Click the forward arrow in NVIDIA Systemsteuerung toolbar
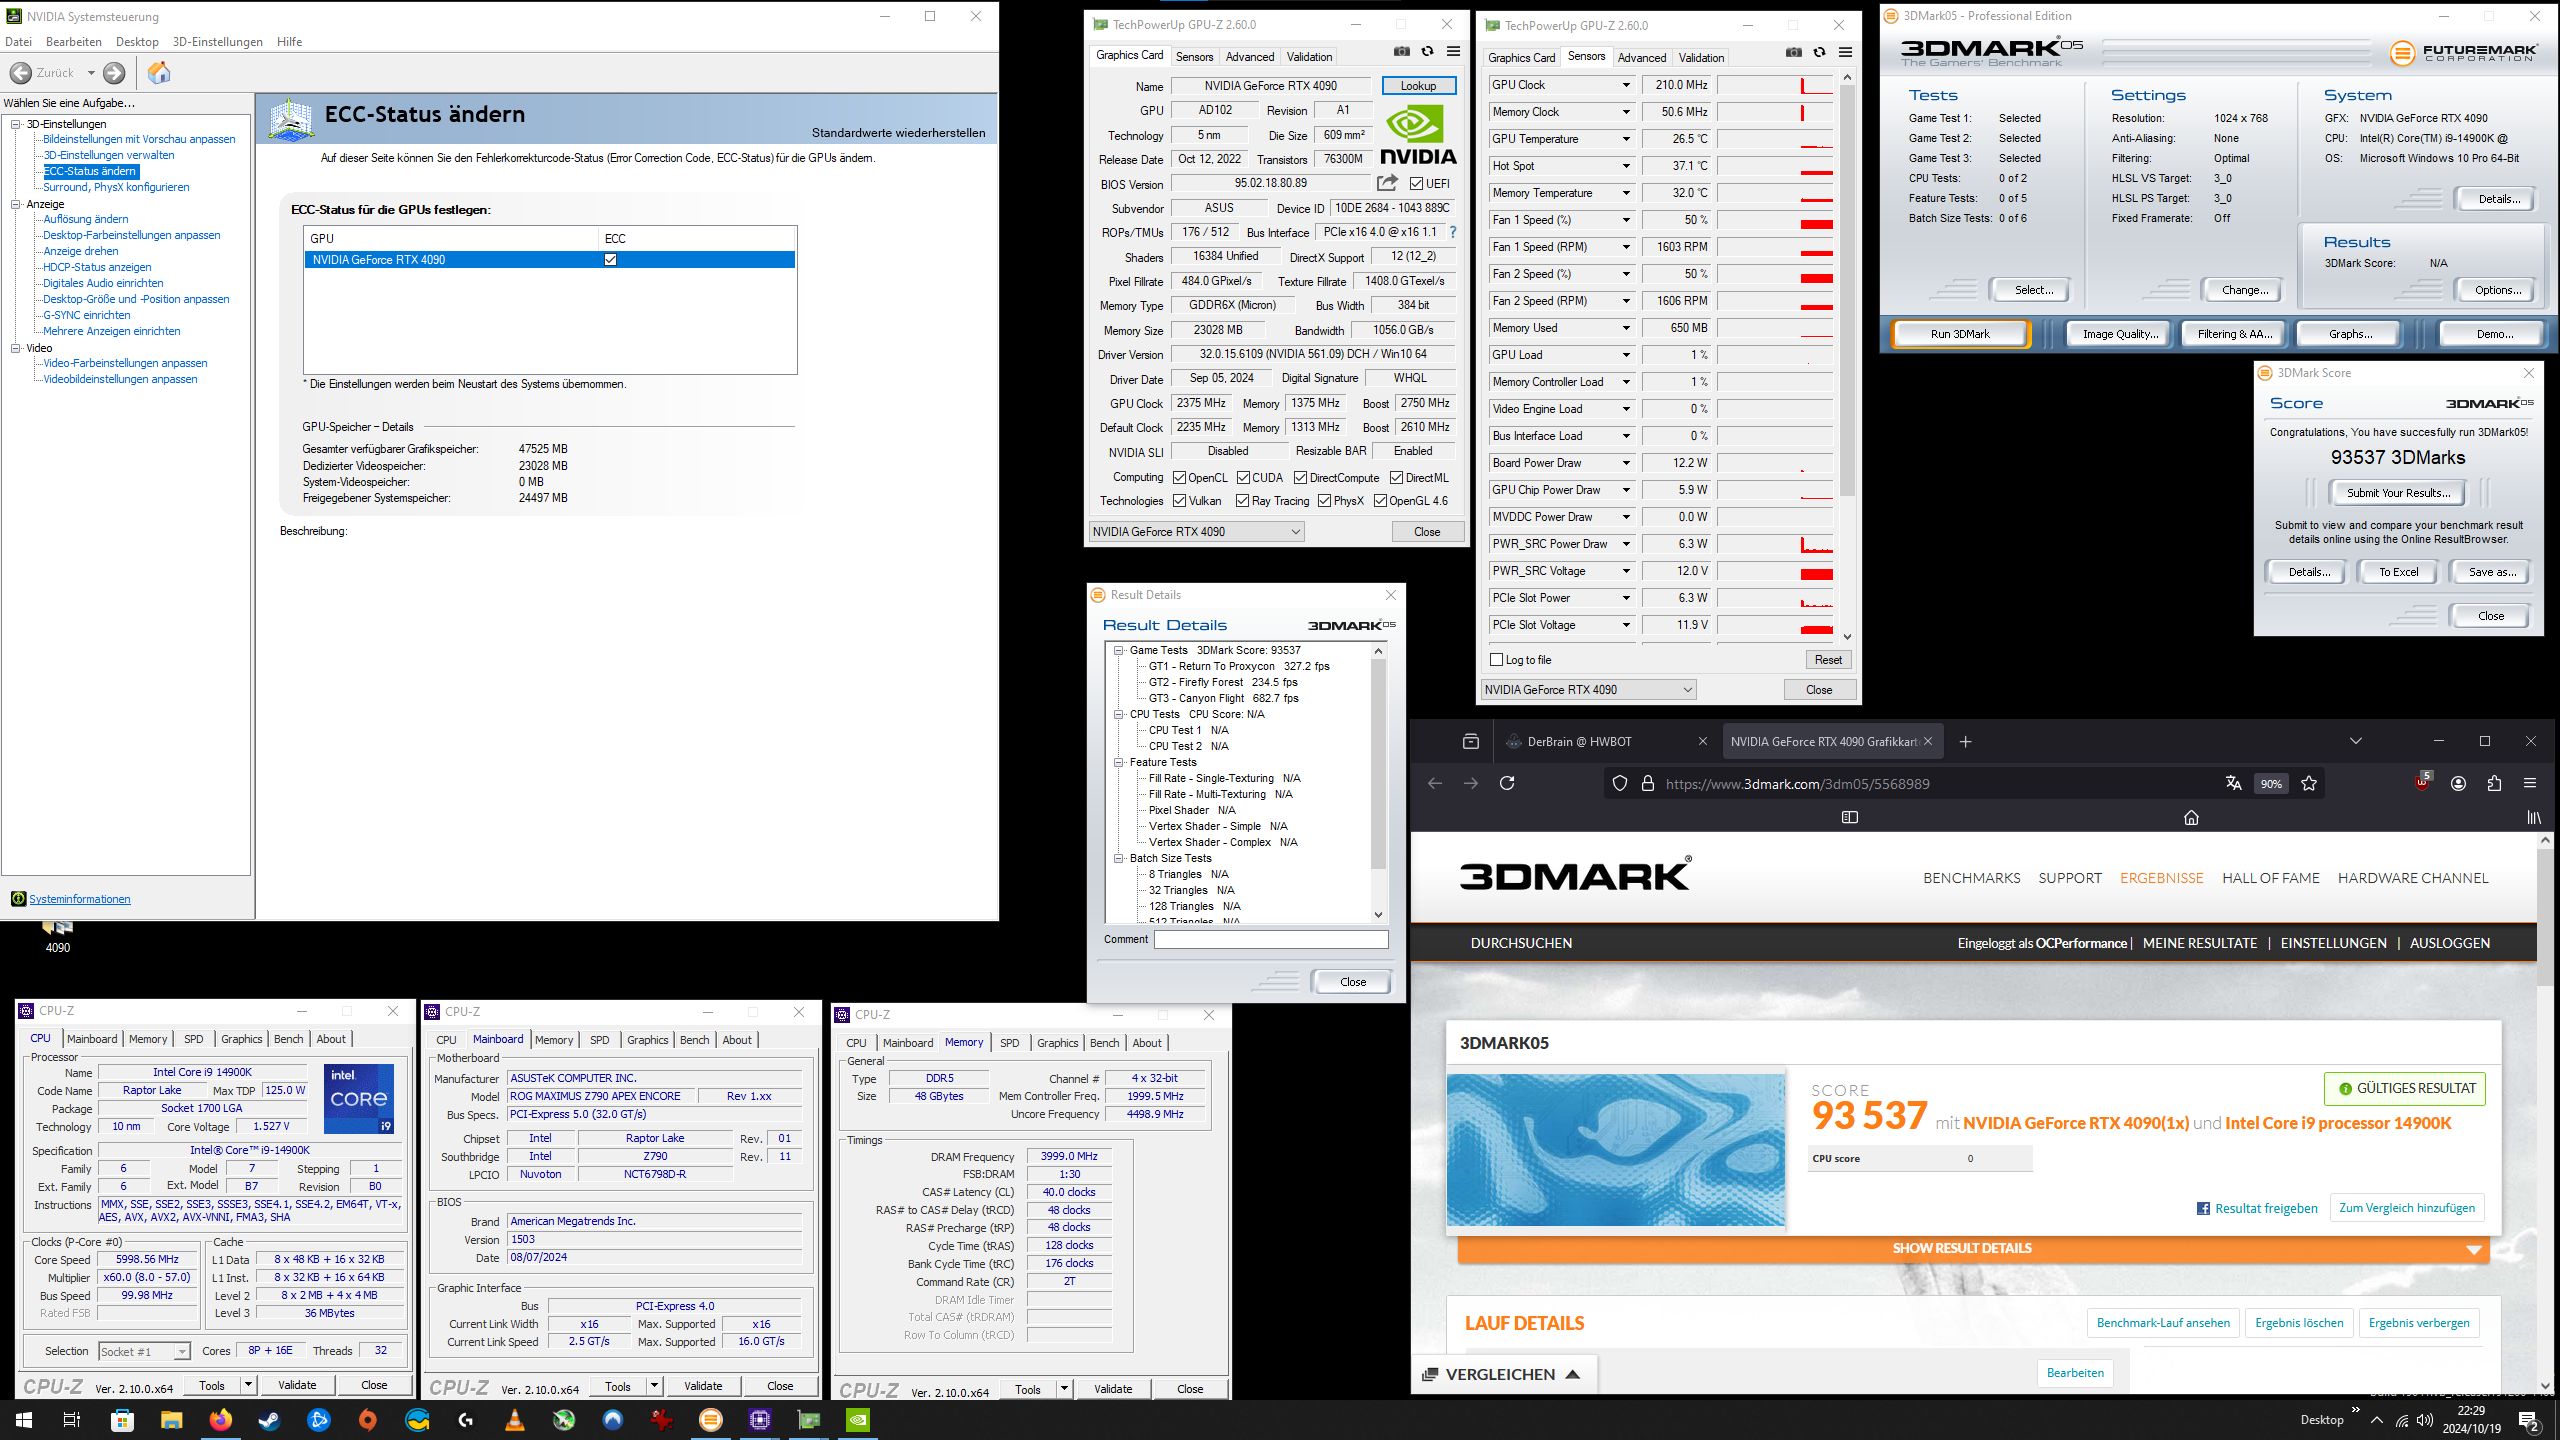 pos(115,72)
